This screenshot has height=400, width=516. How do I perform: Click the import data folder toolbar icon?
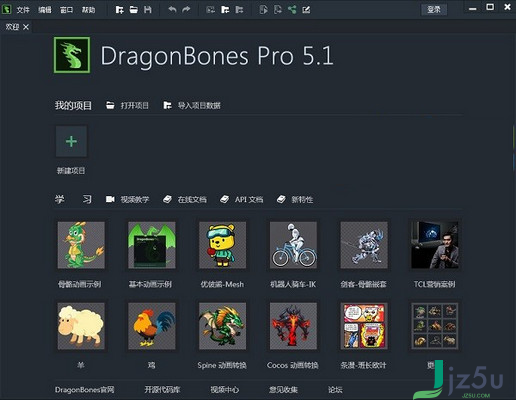point(225,10)
